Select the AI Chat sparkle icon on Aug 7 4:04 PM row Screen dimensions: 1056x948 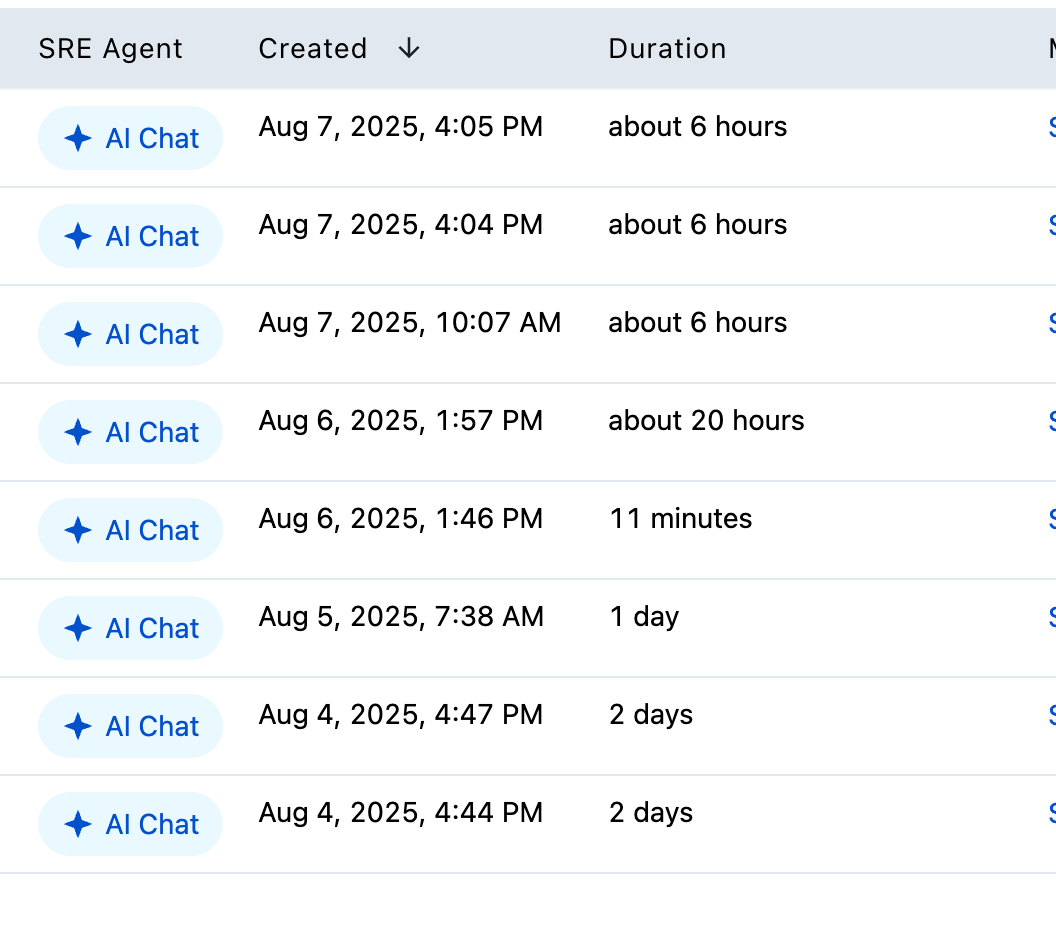pyautogui.click(x=78, y=236)
